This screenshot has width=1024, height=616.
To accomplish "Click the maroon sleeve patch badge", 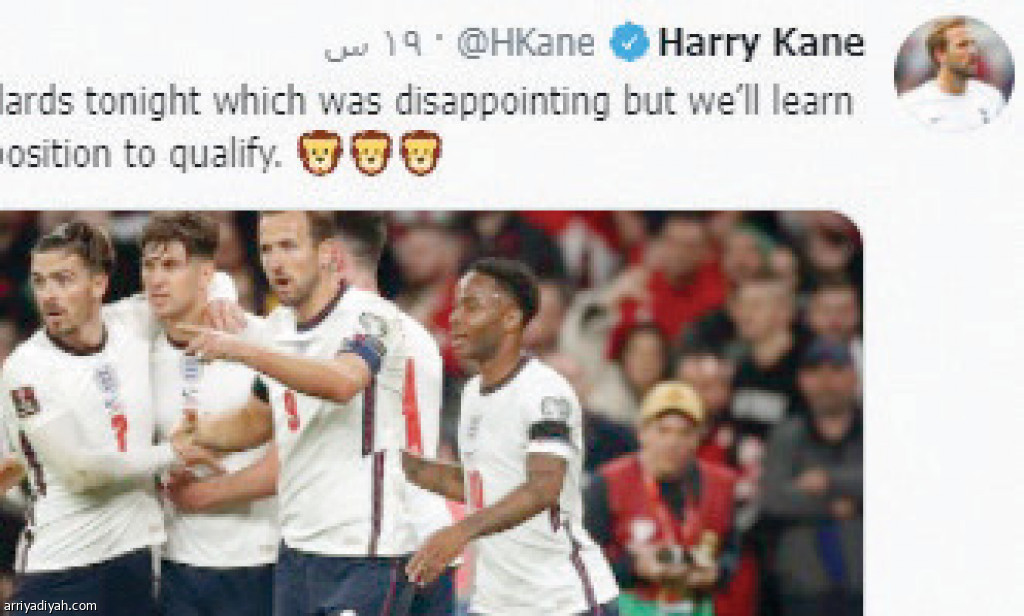I will 24,400.
